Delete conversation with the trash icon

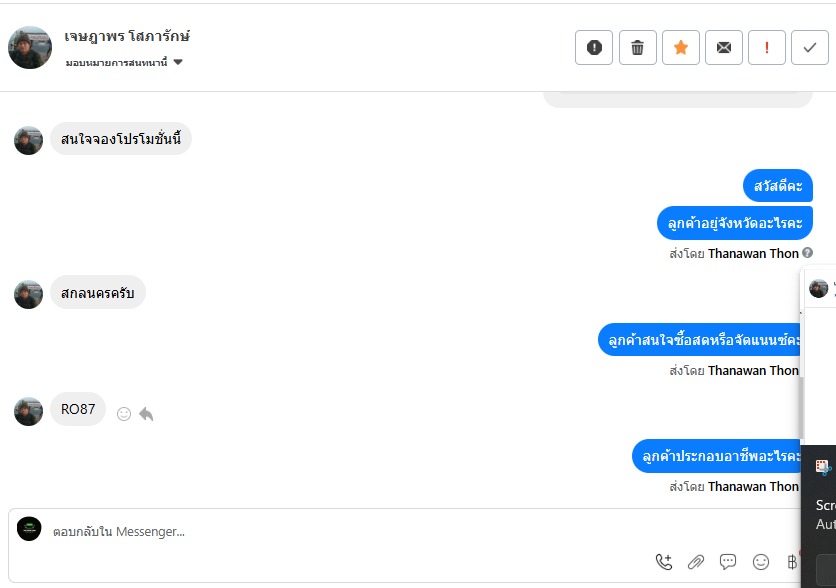pyautogui.click(x=638, y=47)
